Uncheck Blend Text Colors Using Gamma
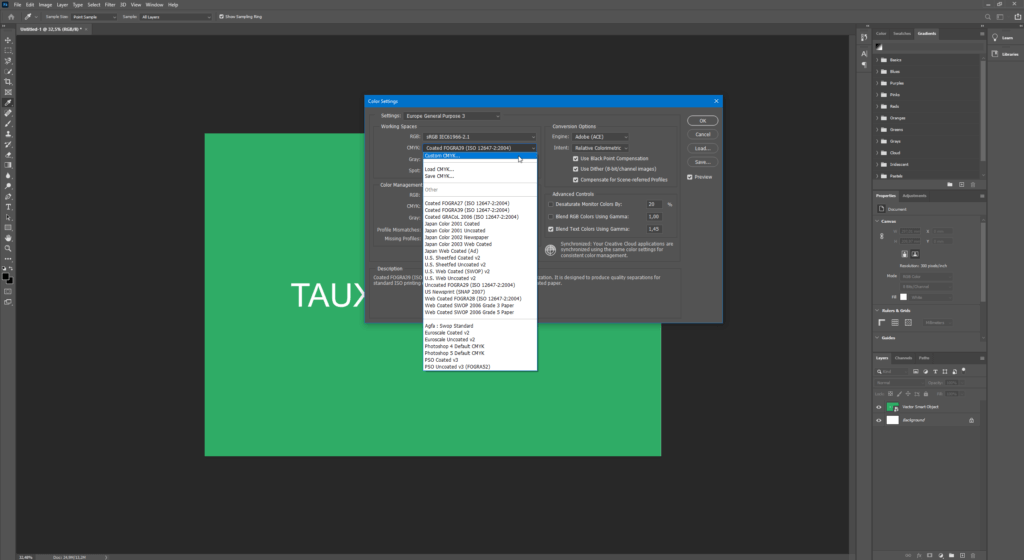The width and height of the screenshot is (1024, 560). pyautogui.click(x=551, y=229)
